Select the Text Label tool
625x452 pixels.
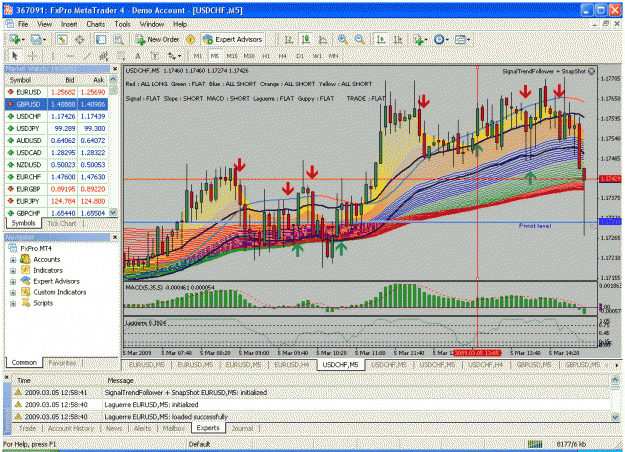click(155, 56)
